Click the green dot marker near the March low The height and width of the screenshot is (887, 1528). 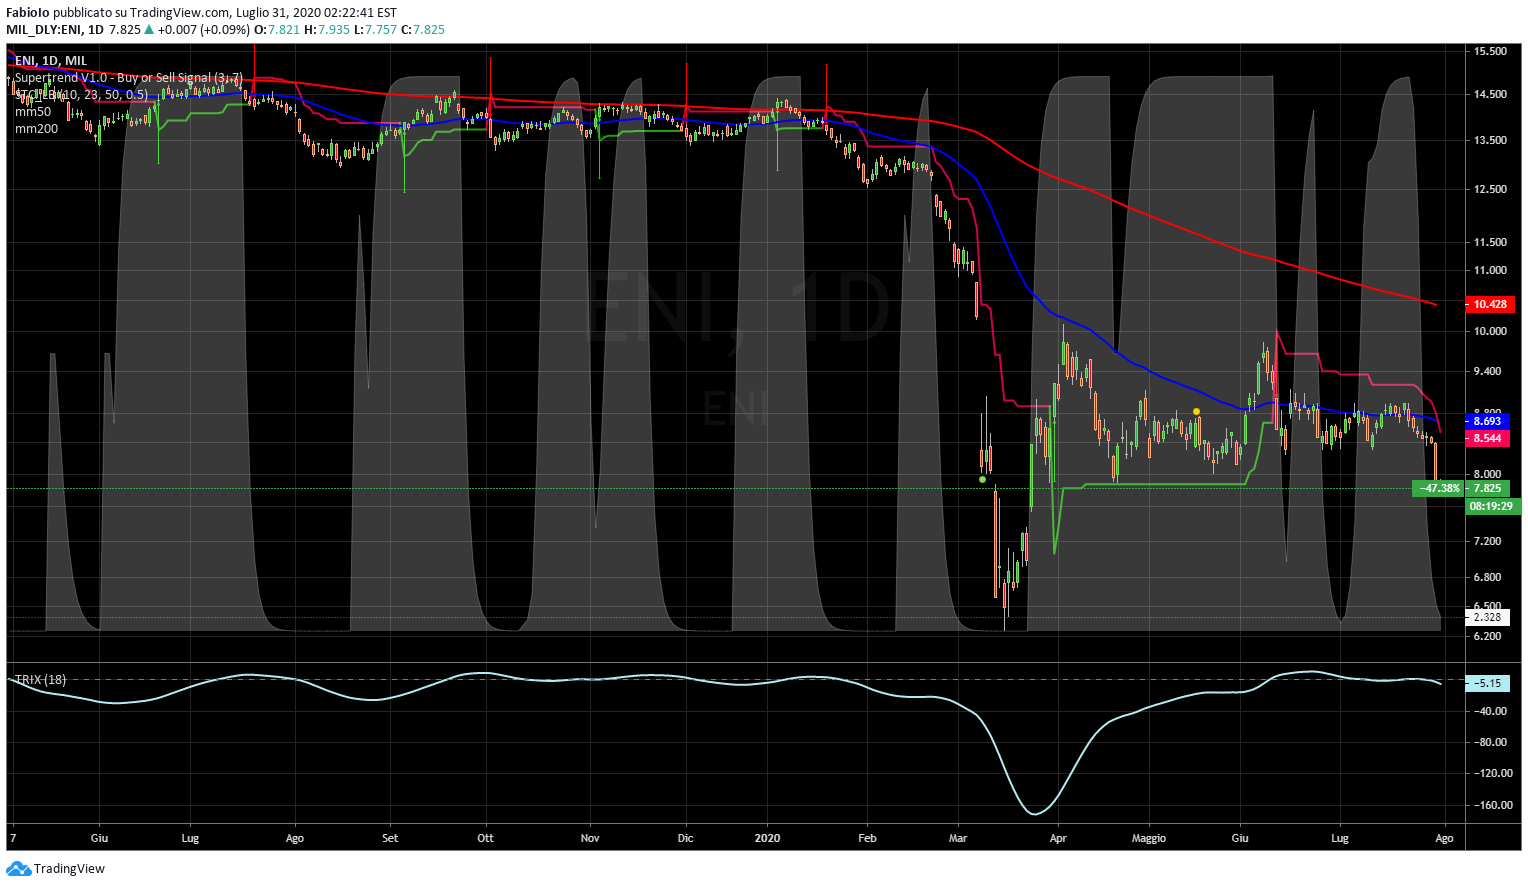(983, 480)
